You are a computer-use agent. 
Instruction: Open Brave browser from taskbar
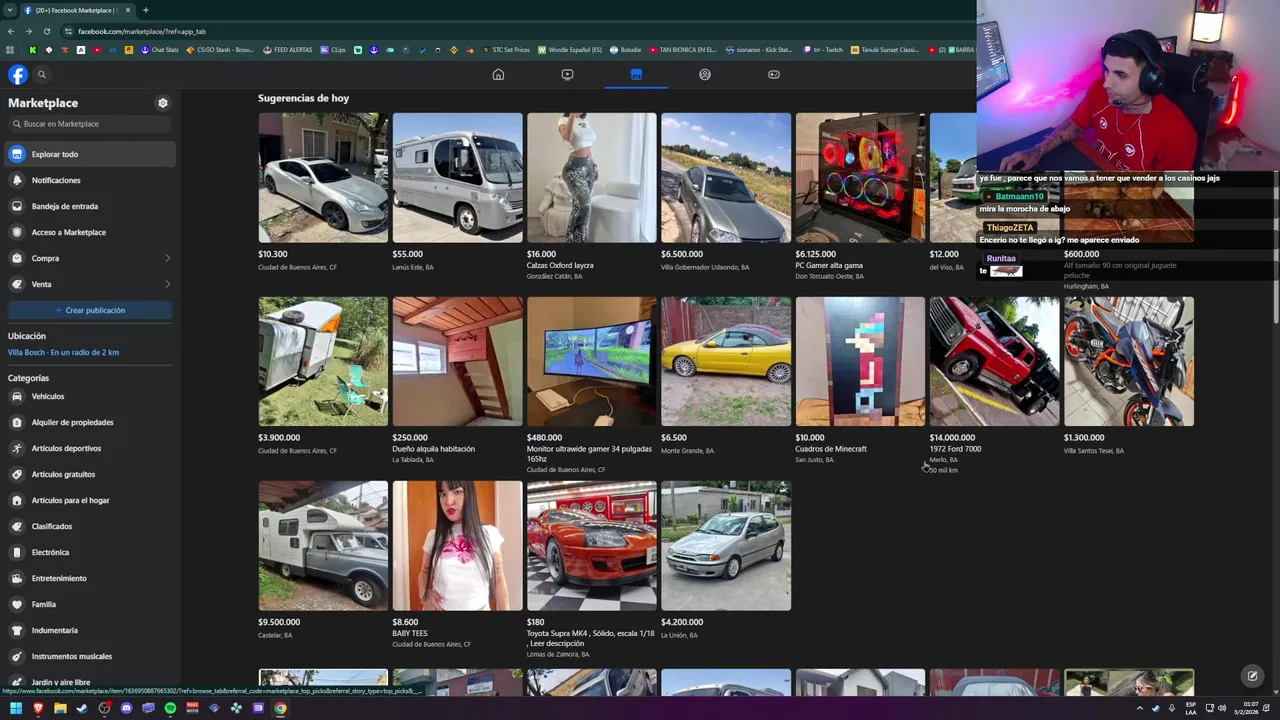point(38,708)
